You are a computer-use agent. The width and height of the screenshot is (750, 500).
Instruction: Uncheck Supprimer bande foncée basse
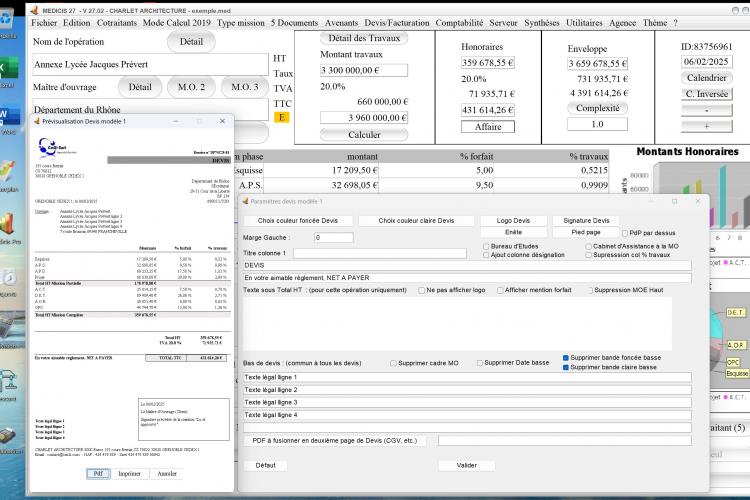(x=566, y=358)
